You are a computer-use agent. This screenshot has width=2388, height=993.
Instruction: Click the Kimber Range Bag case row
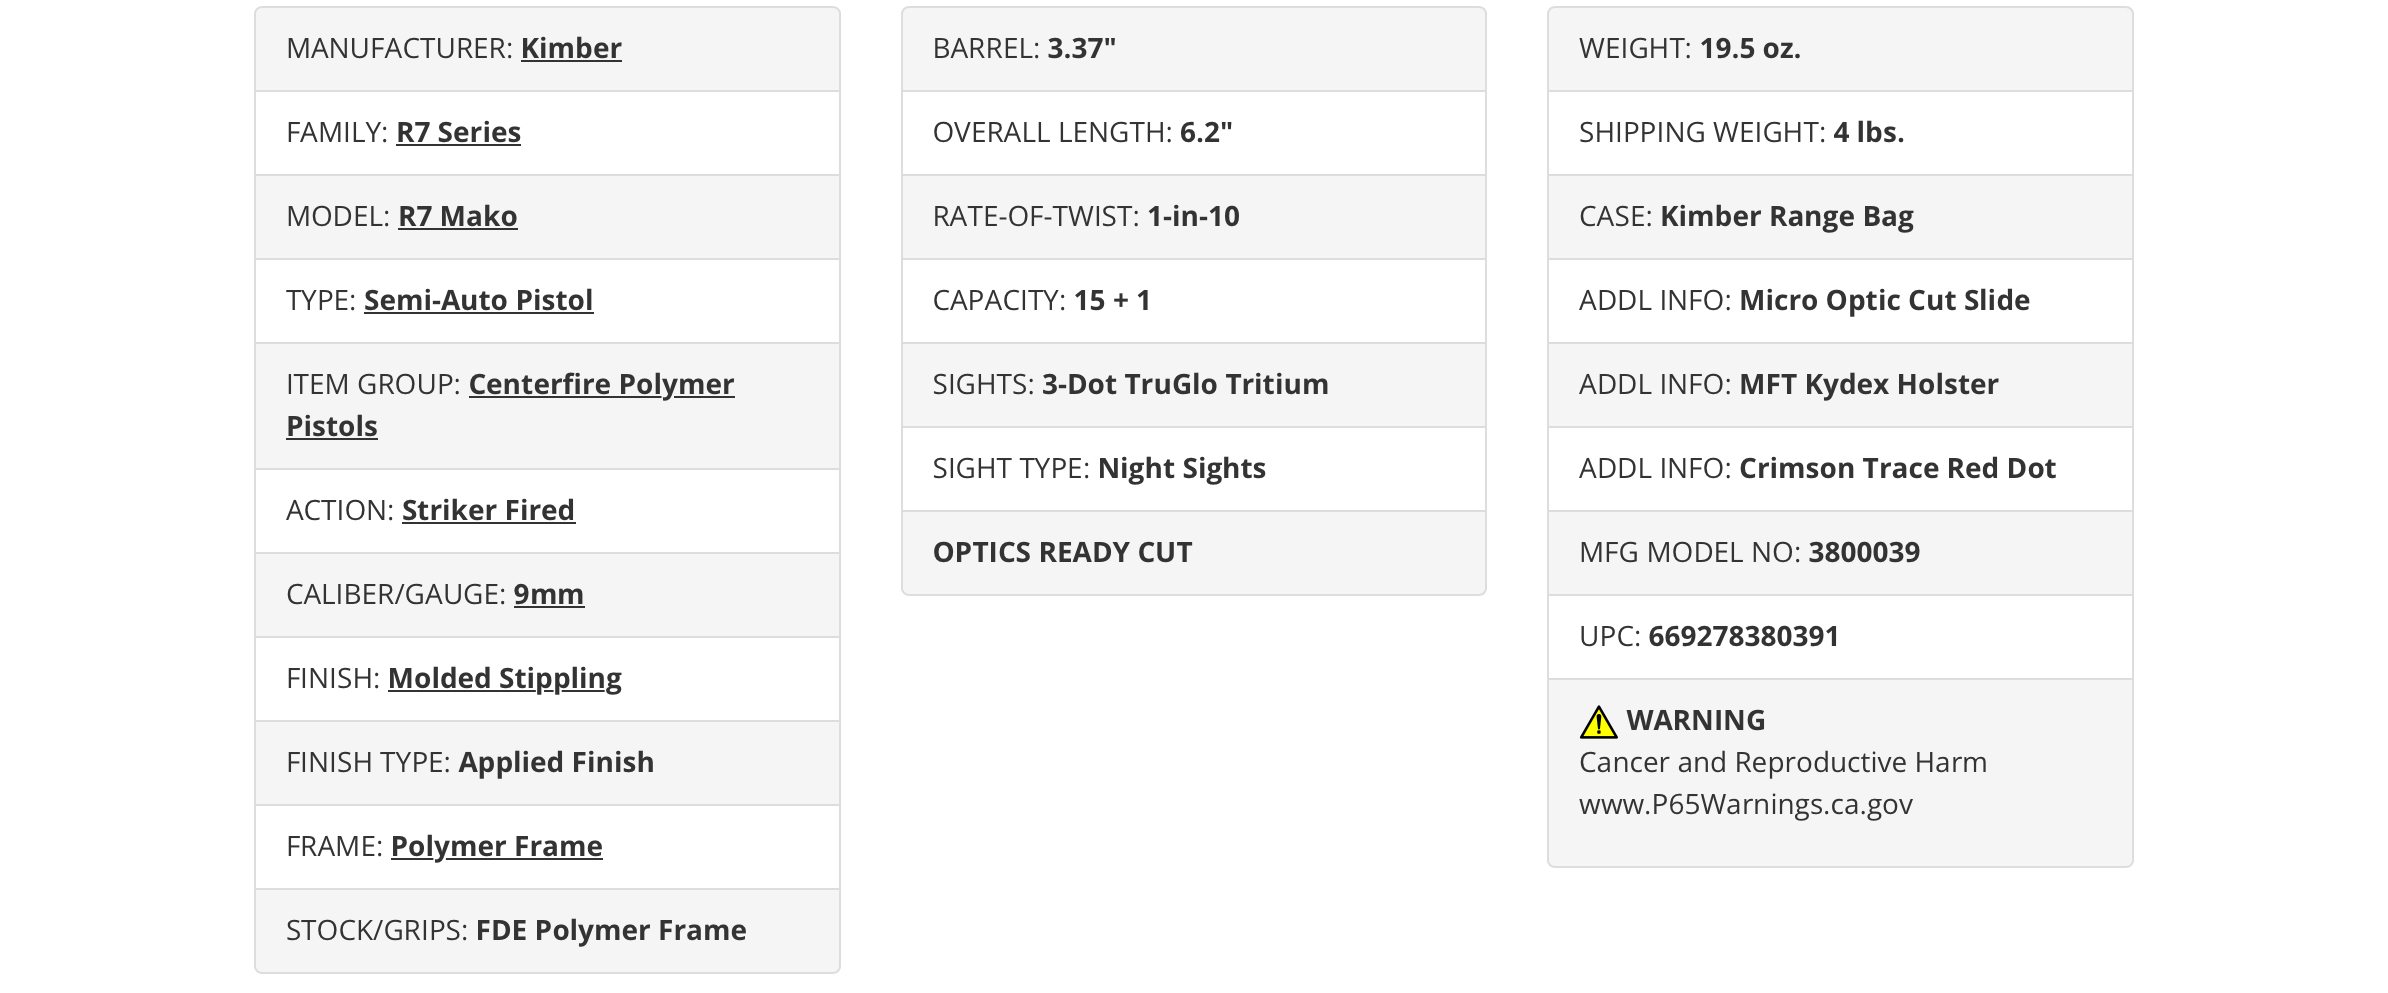click(x=1840, y=217)
